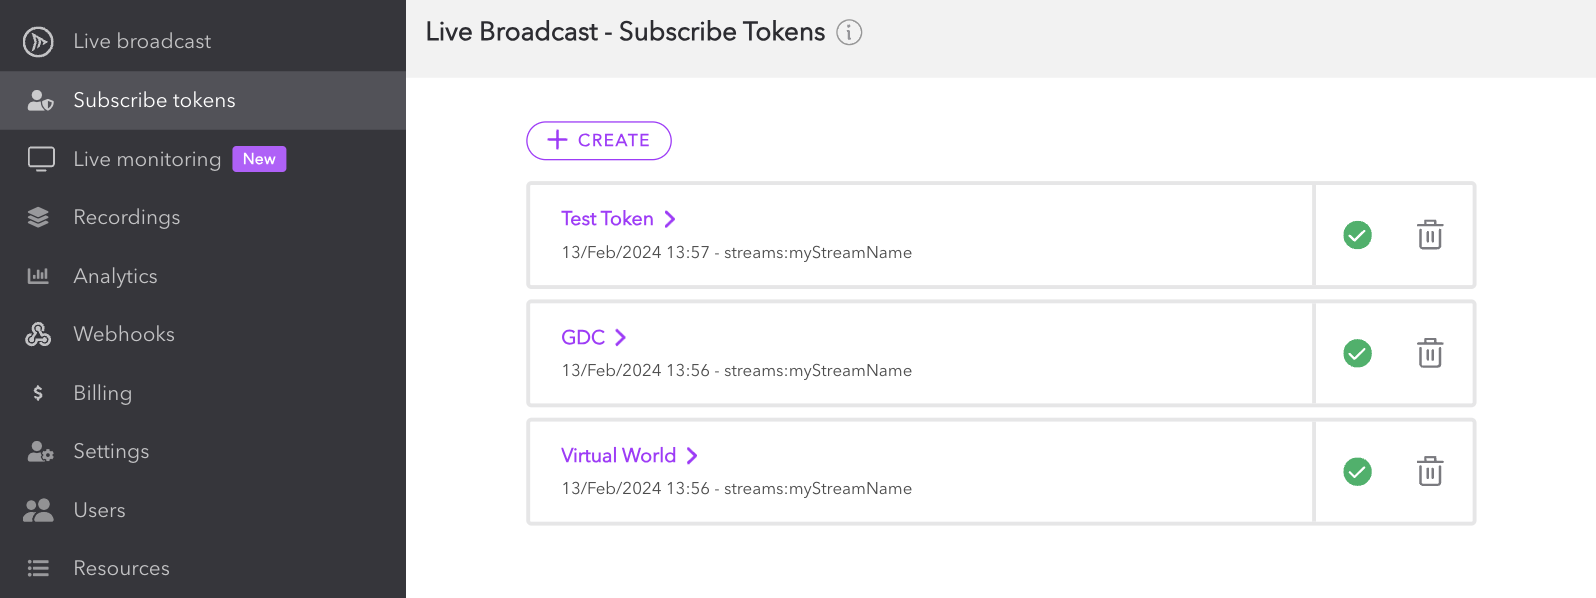1596x598 pixels.
Task: Open Live monitoring in sidebar
Action: click(x=147, y=159)
